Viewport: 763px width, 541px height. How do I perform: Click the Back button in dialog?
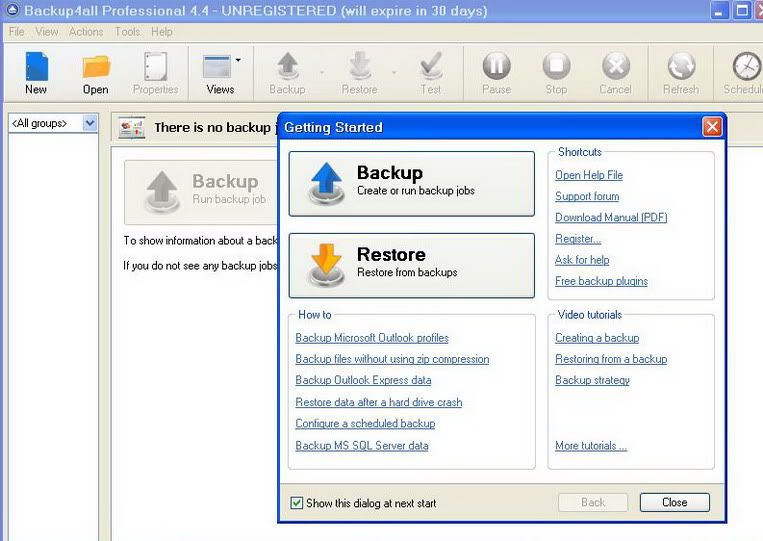pos(593,503)
